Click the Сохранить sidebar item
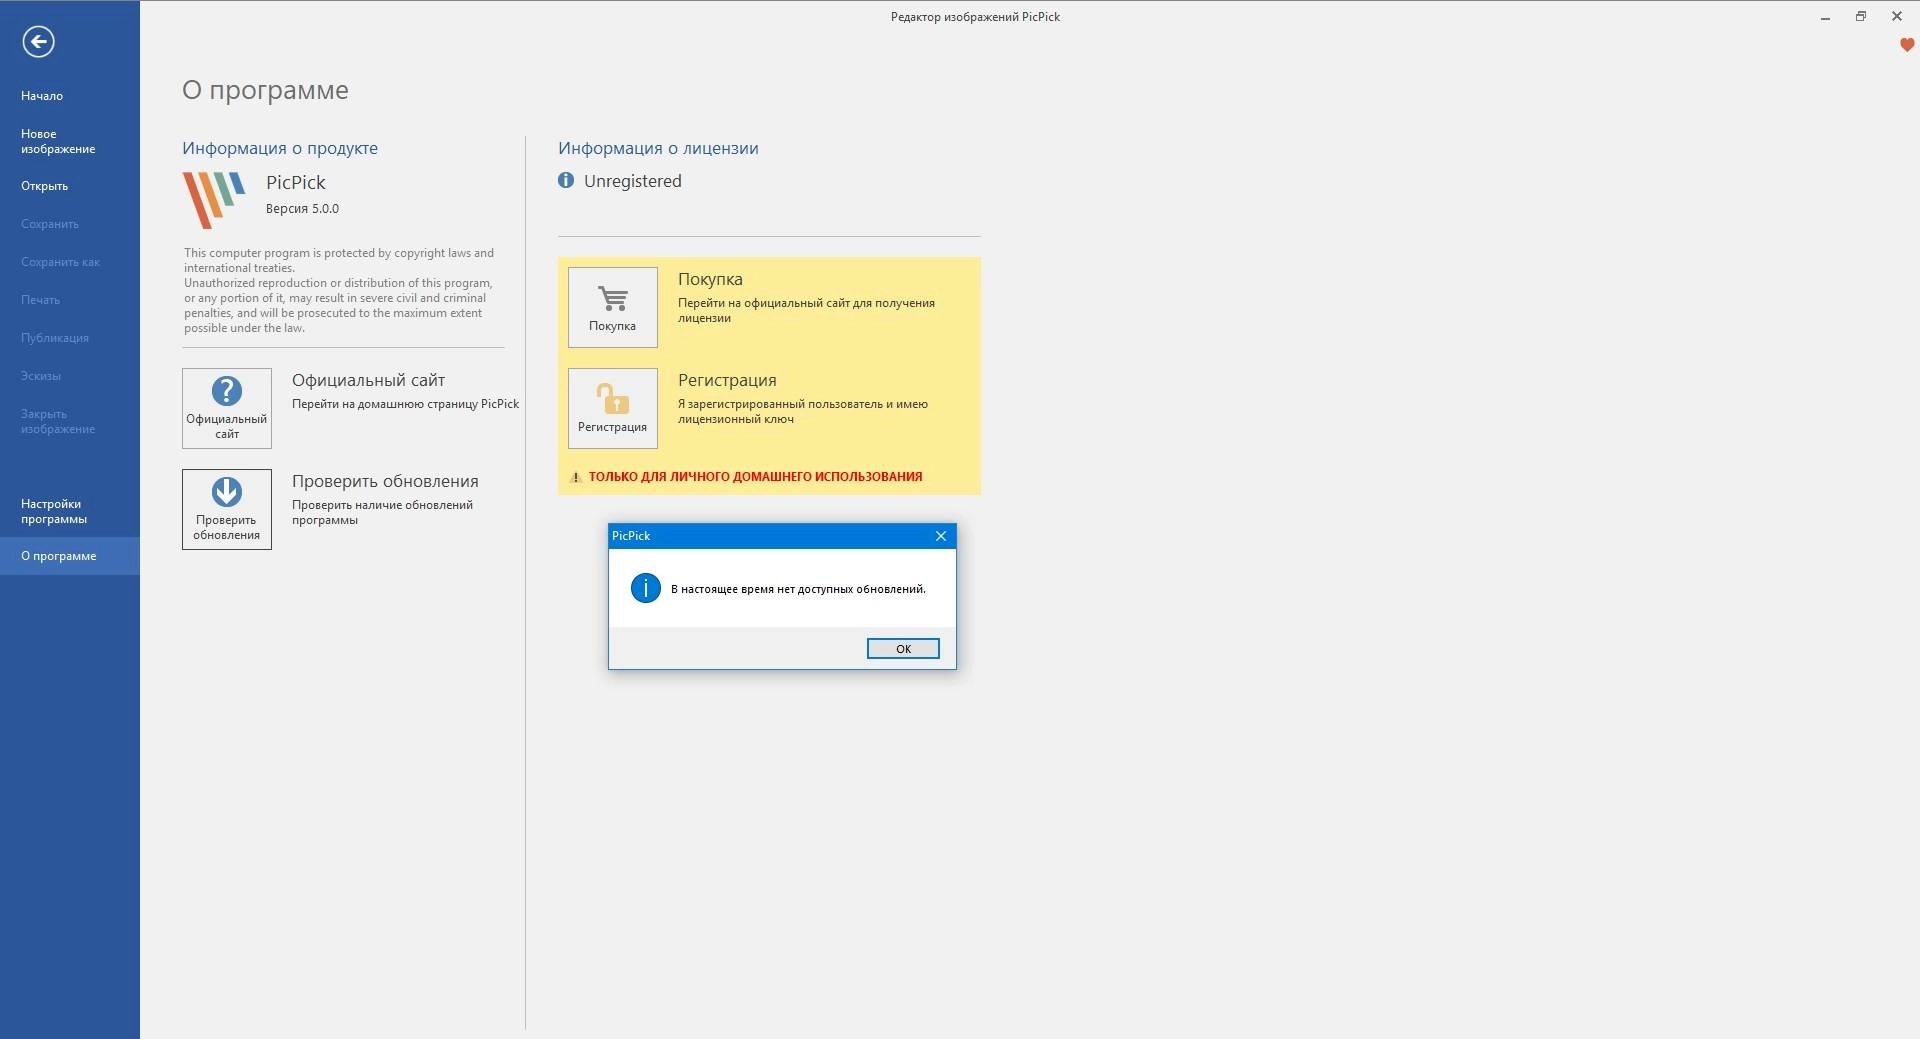Screen dimensions: 1920x1039 [50, 224]
